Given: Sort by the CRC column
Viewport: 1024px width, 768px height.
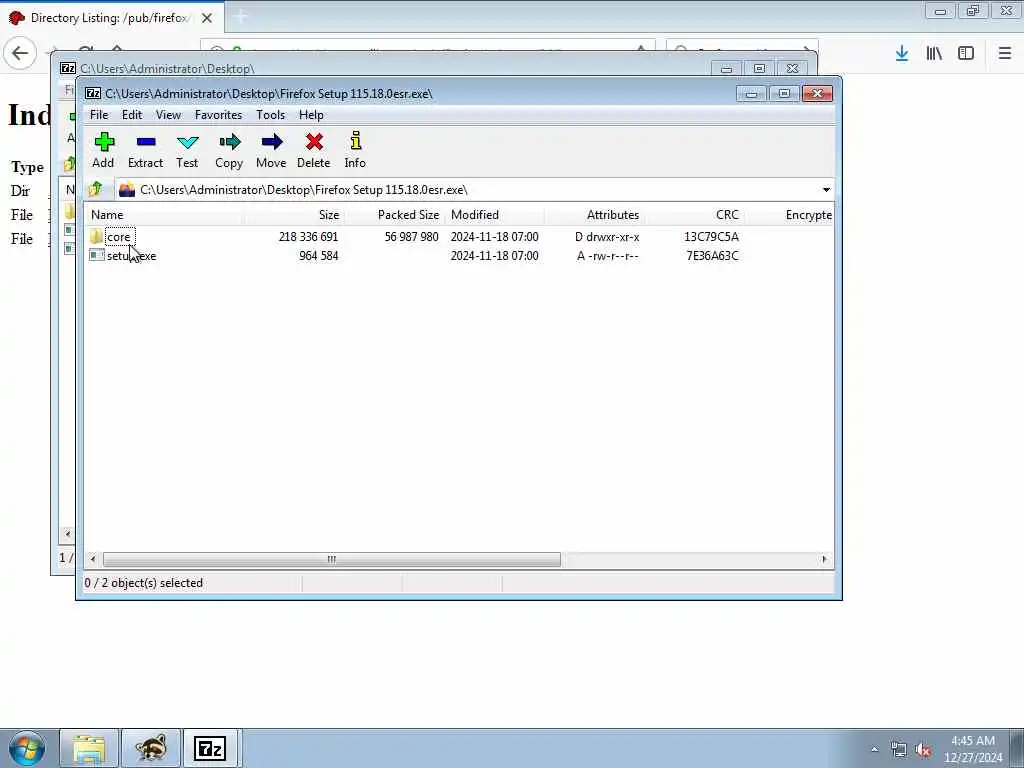Looking at the screenshot, I should (694, 215).
